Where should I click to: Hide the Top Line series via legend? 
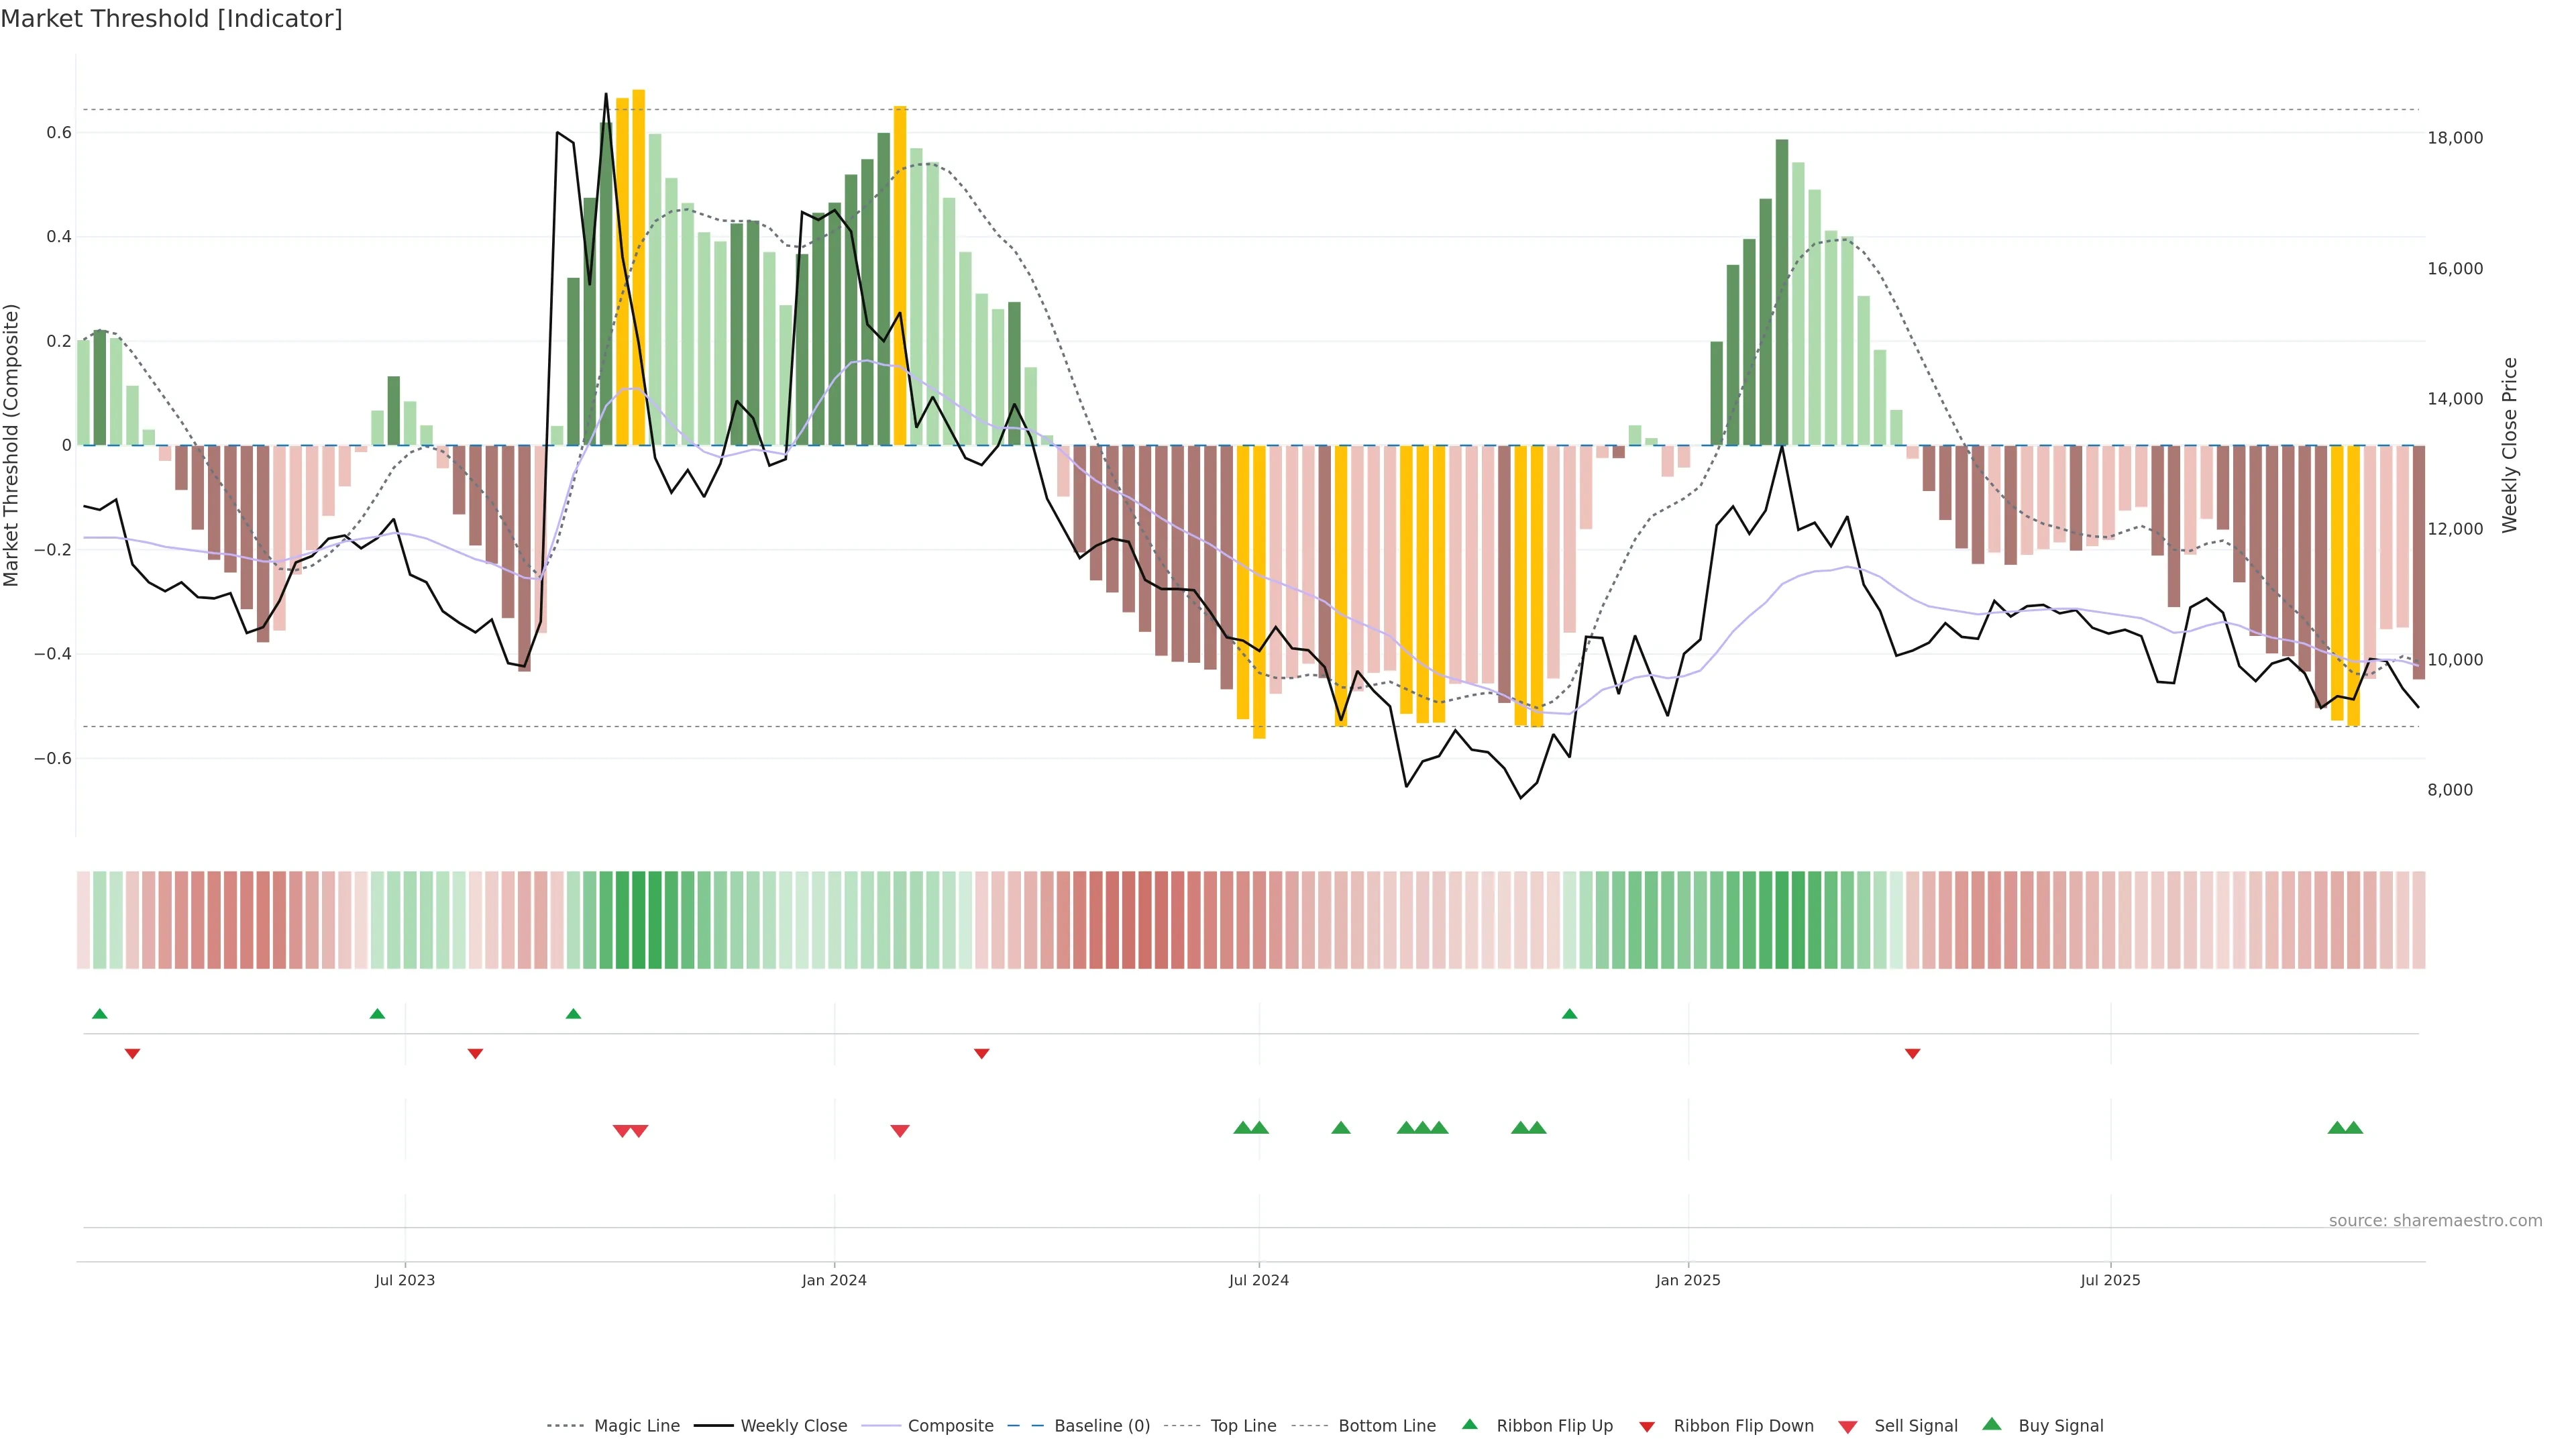(1243, 1426)
